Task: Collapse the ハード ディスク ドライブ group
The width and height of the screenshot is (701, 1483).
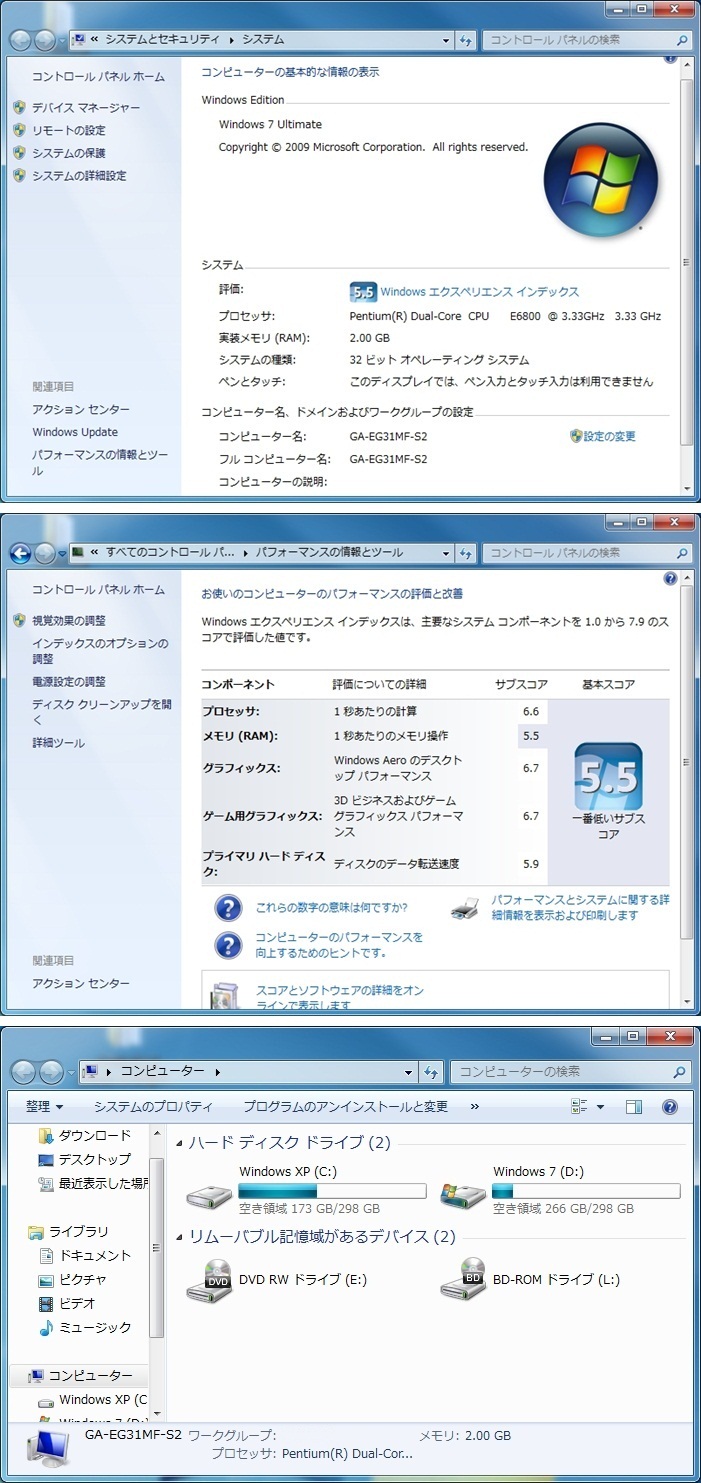Action: click(179, 1143)
